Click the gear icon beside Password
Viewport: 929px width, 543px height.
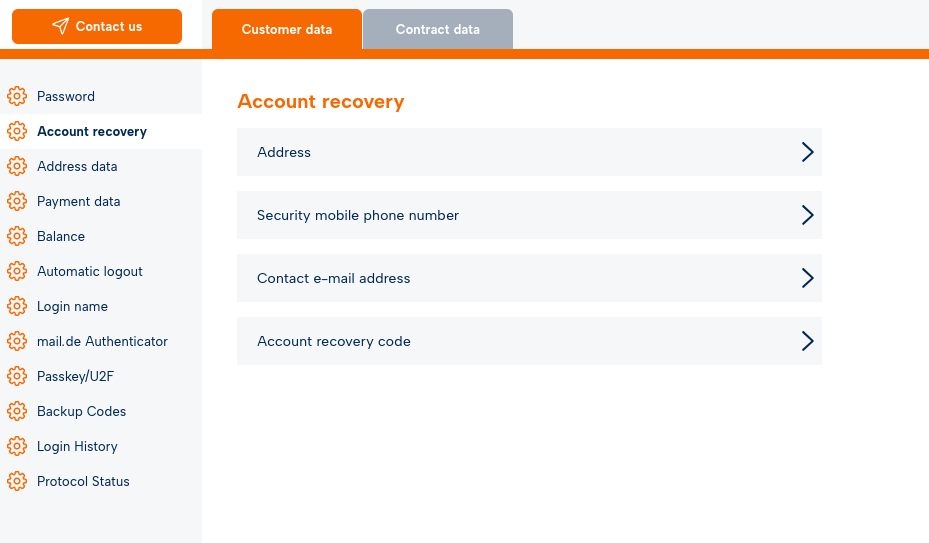coord(17,96)
